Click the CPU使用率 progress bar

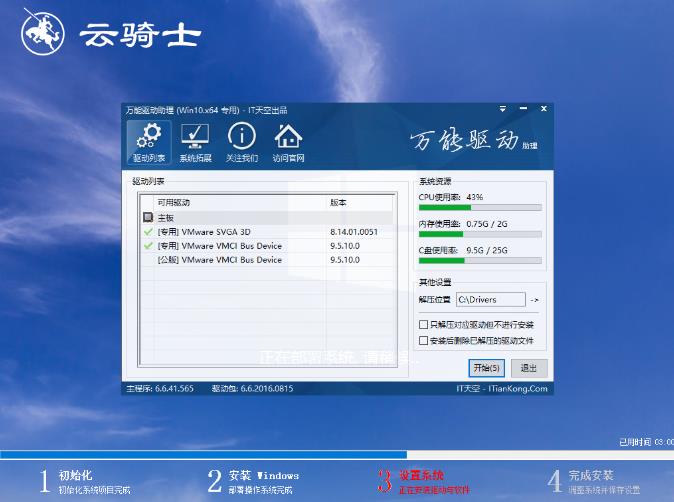(480, 208)
